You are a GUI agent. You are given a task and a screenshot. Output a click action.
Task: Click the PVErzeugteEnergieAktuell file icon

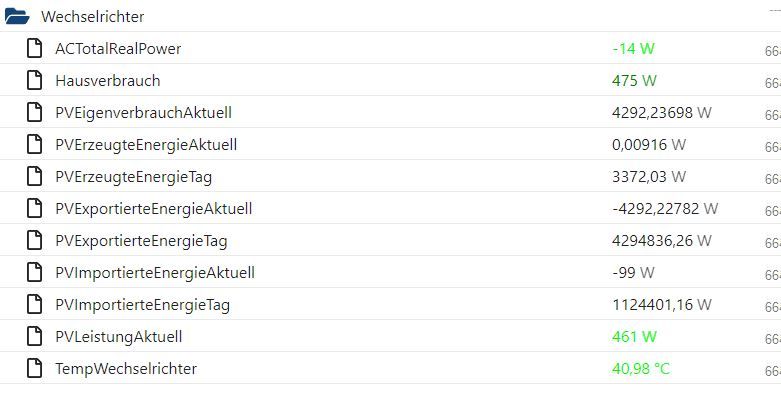coord(34,144)
